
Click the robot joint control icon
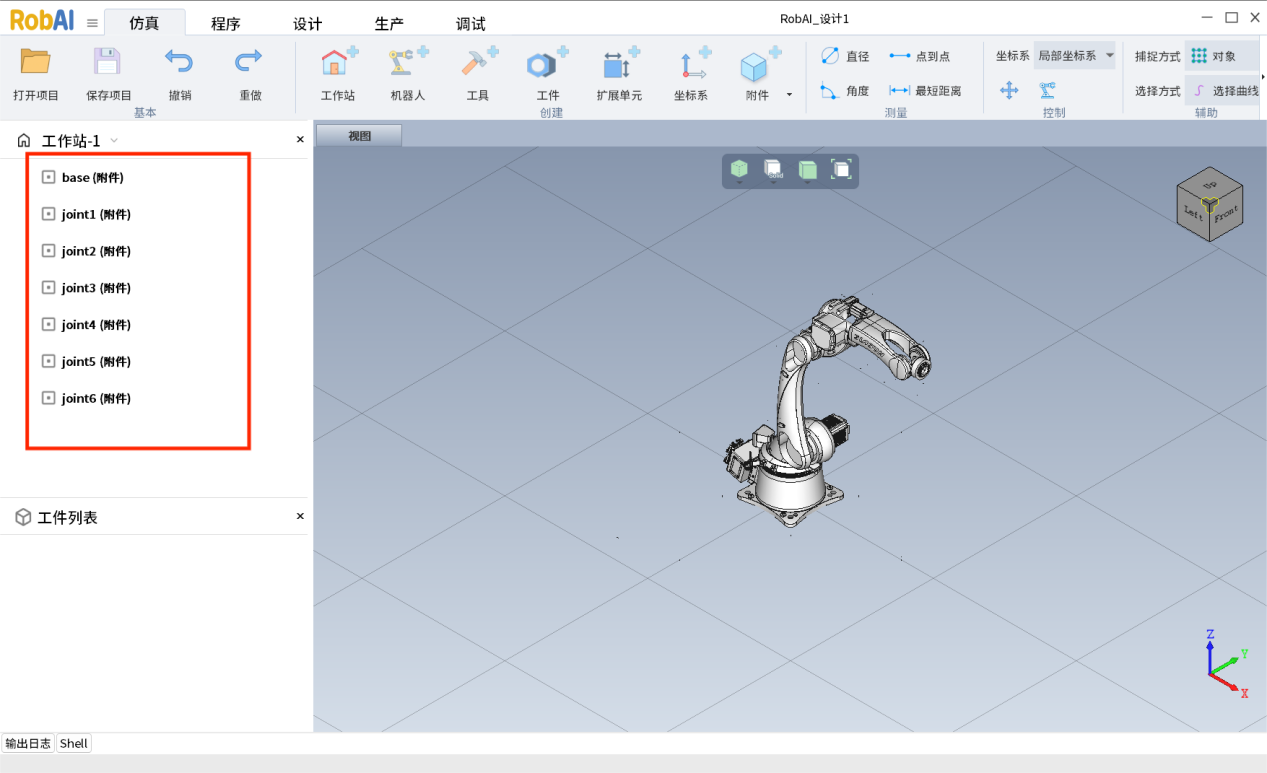click(x=1047, y=91)
